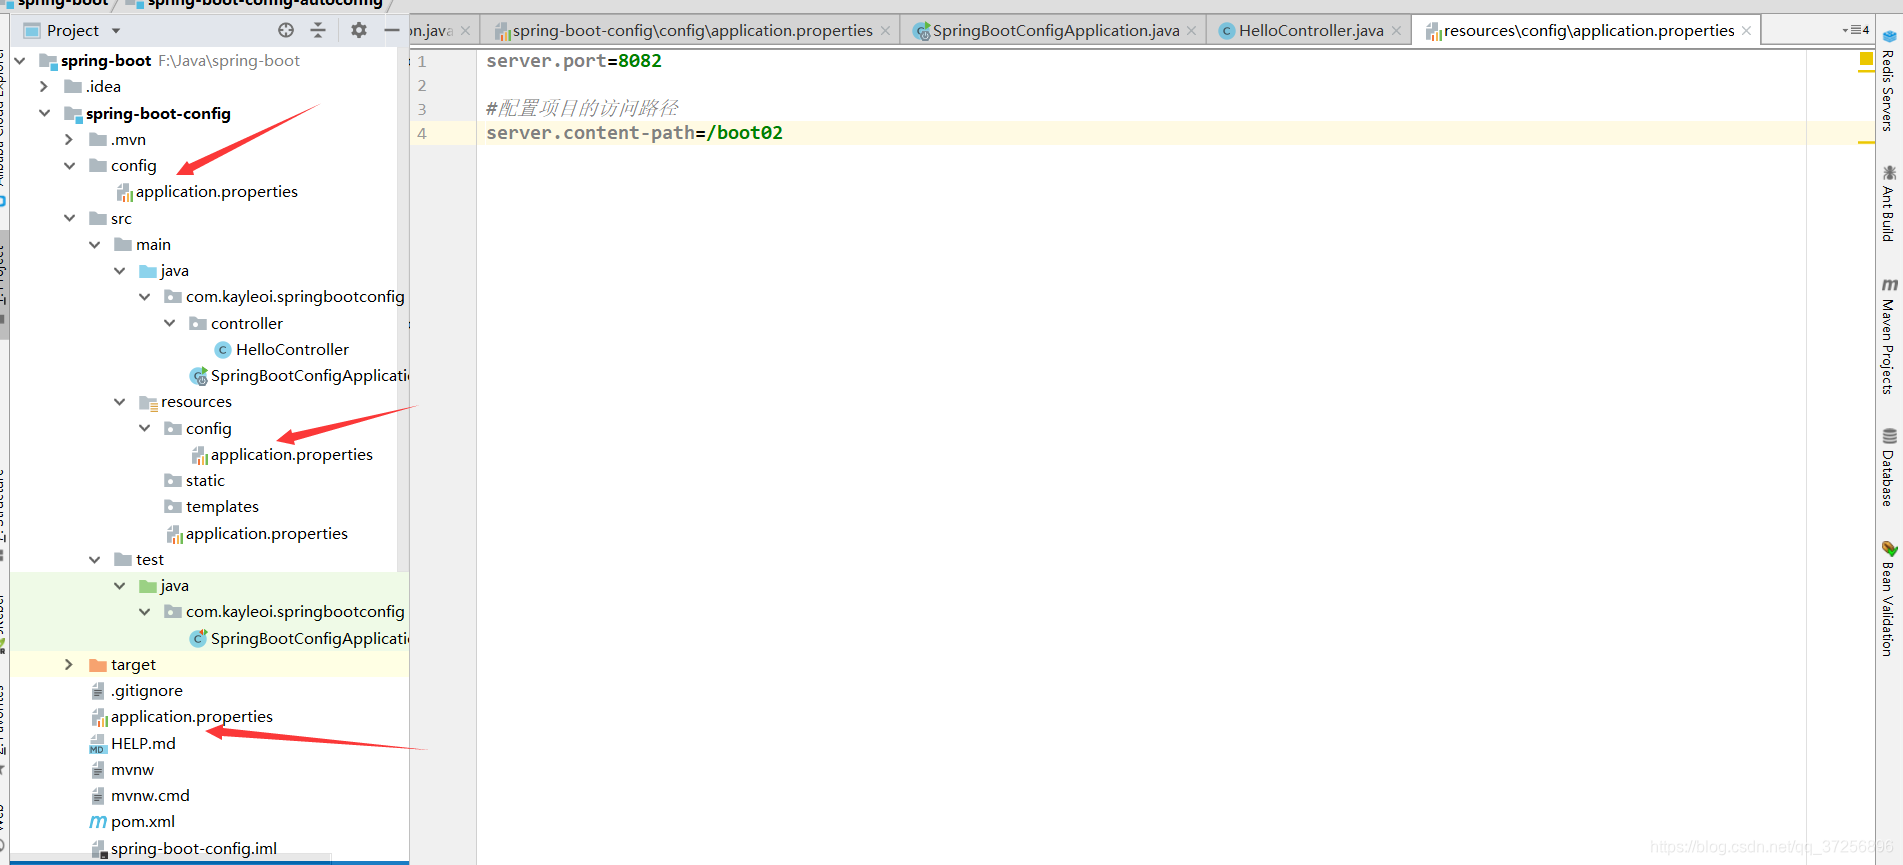This screenshot has height=865, width=1903.
Task: Select mvnw.cmd file
Action: tap(140, 796)
